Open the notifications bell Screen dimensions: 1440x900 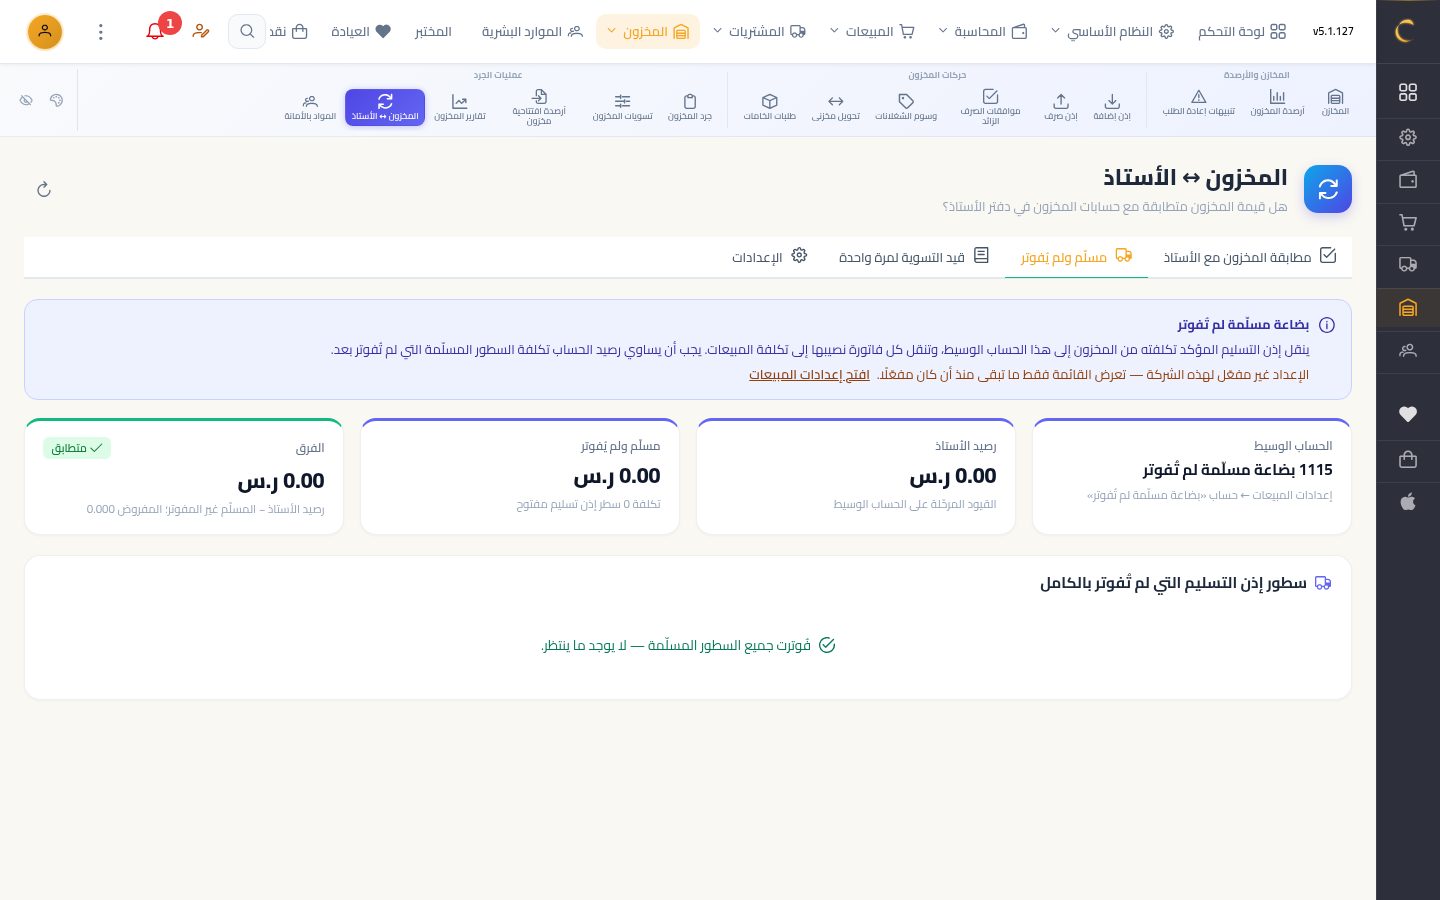click(155, 31)
